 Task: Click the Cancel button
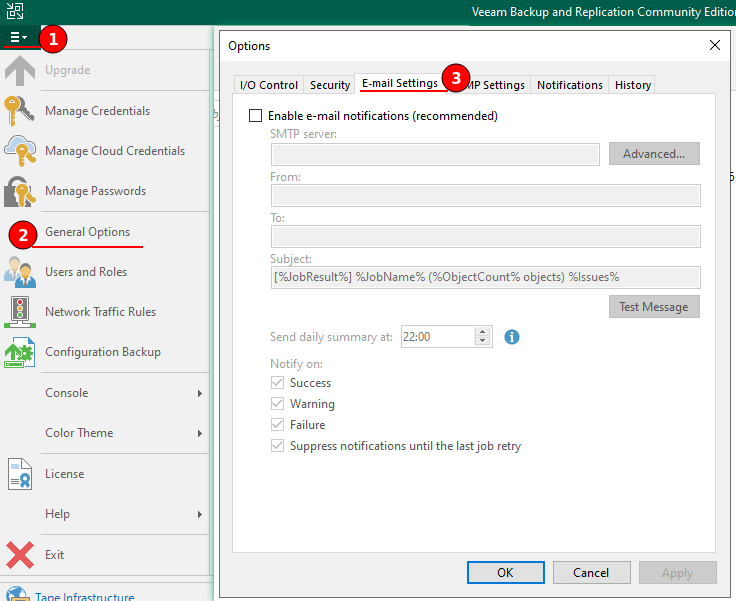pos(591,573)
